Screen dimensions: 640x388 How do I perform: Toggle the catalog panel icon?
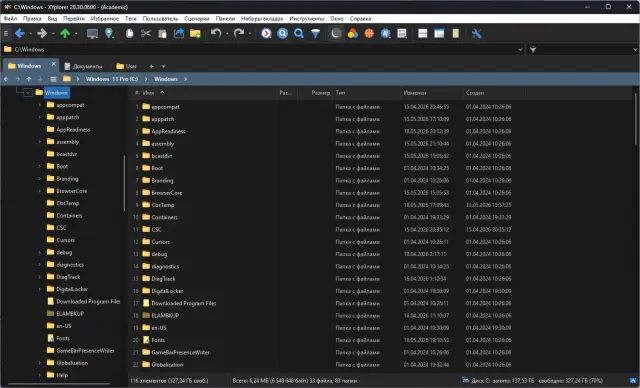point(456,33)
